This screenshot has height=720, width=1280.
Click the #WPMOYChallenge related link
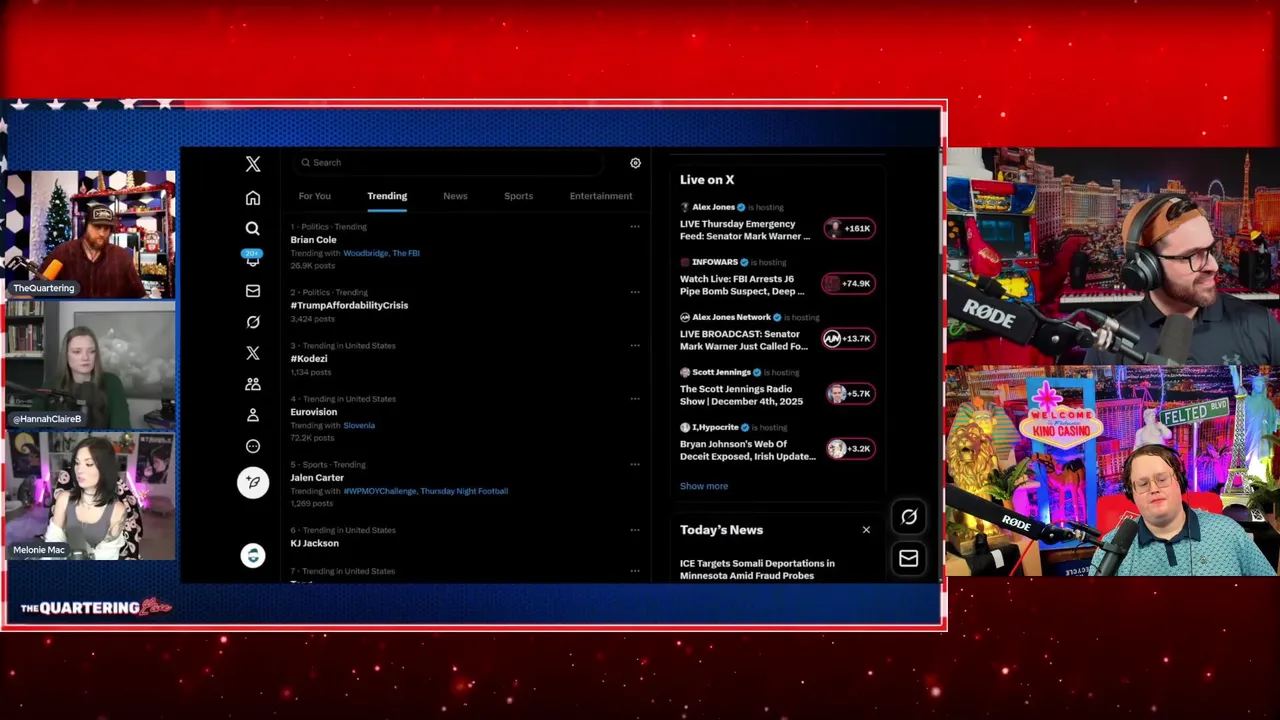tap(379, 491)
